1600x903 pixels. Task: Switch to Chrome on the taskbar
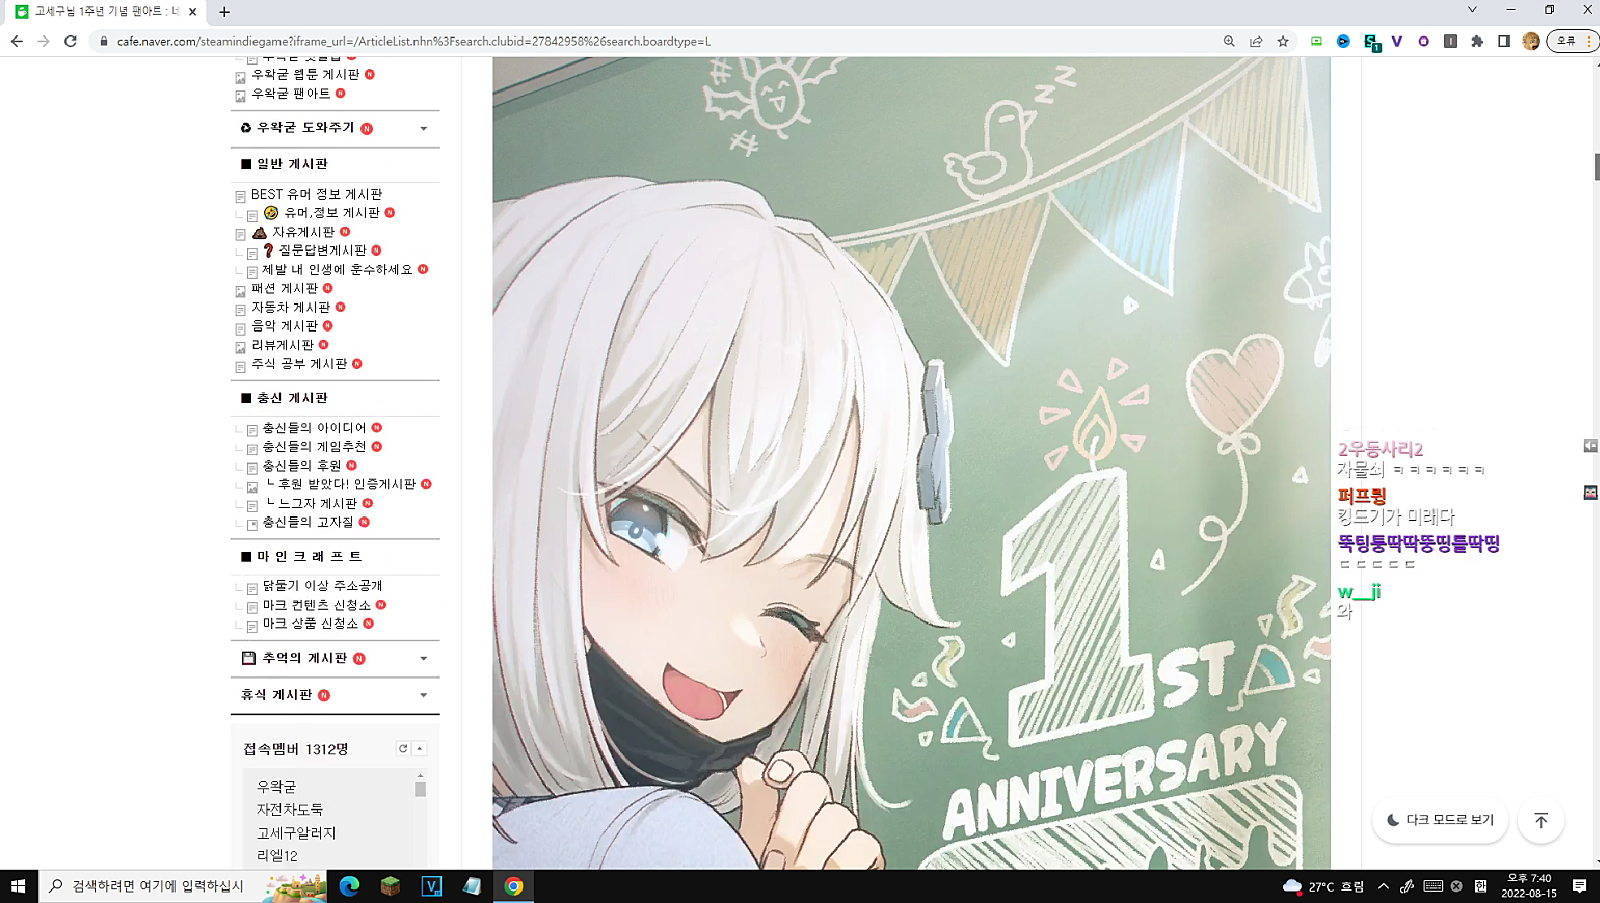click(x=513, y=886)
